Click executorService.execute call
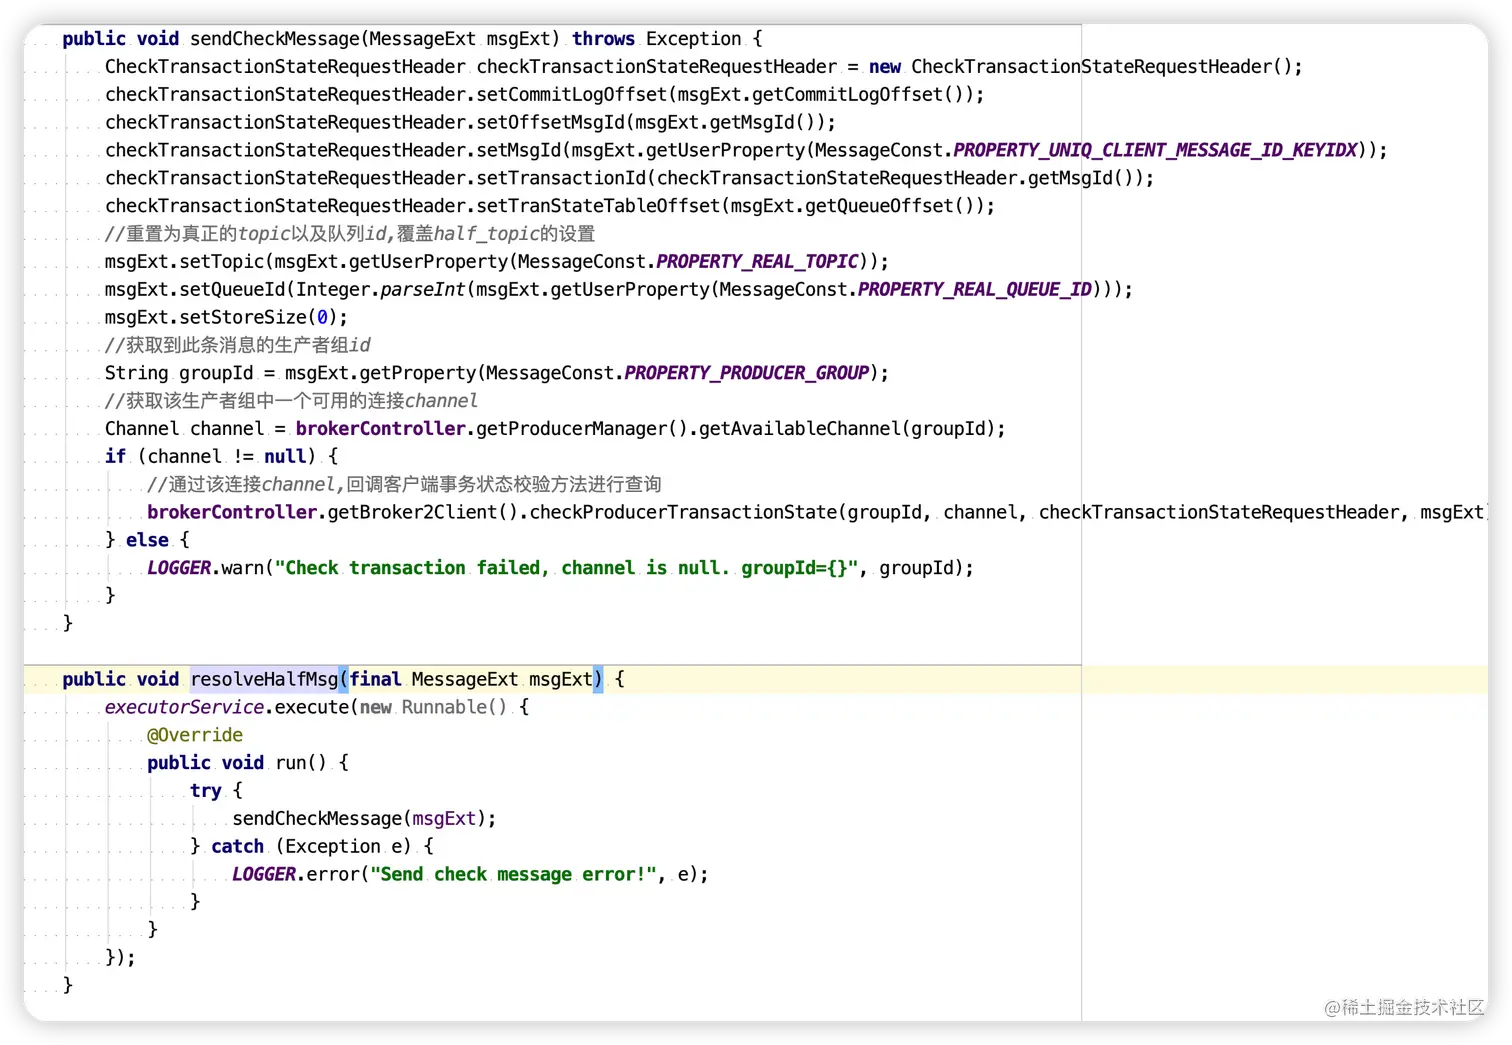 227,708
